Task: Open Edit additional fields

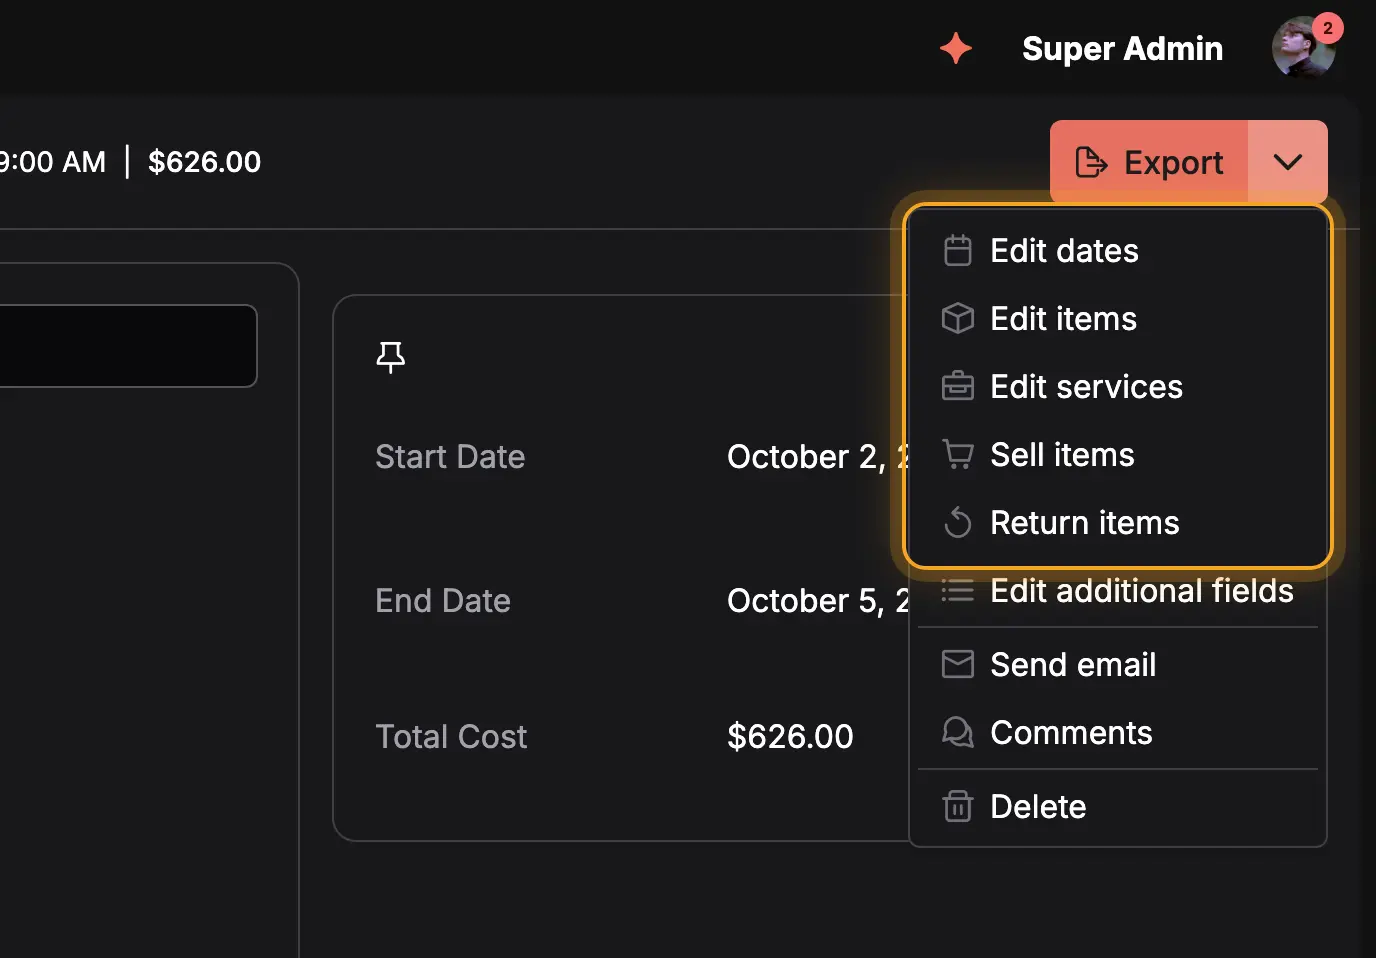Action: [x=1118, y=591]
